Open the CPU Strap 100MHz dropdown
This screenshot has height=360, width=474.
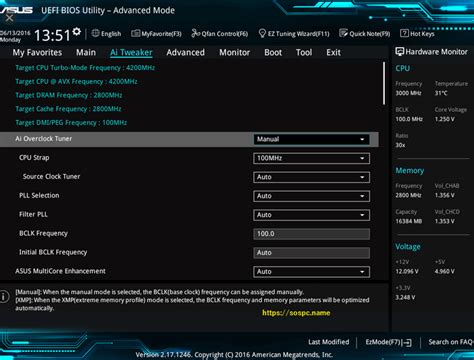(x=311, y=158)
